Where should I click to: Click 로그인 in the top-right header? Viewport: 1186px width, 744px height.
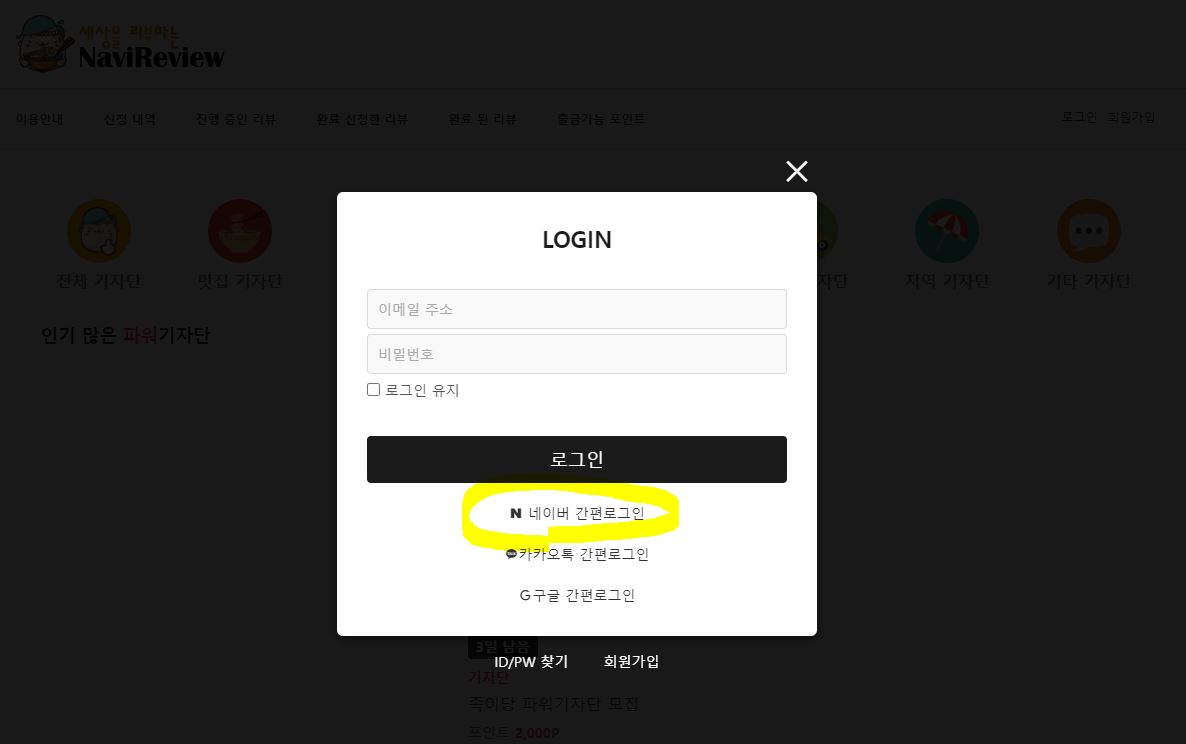pos(1079,117)
